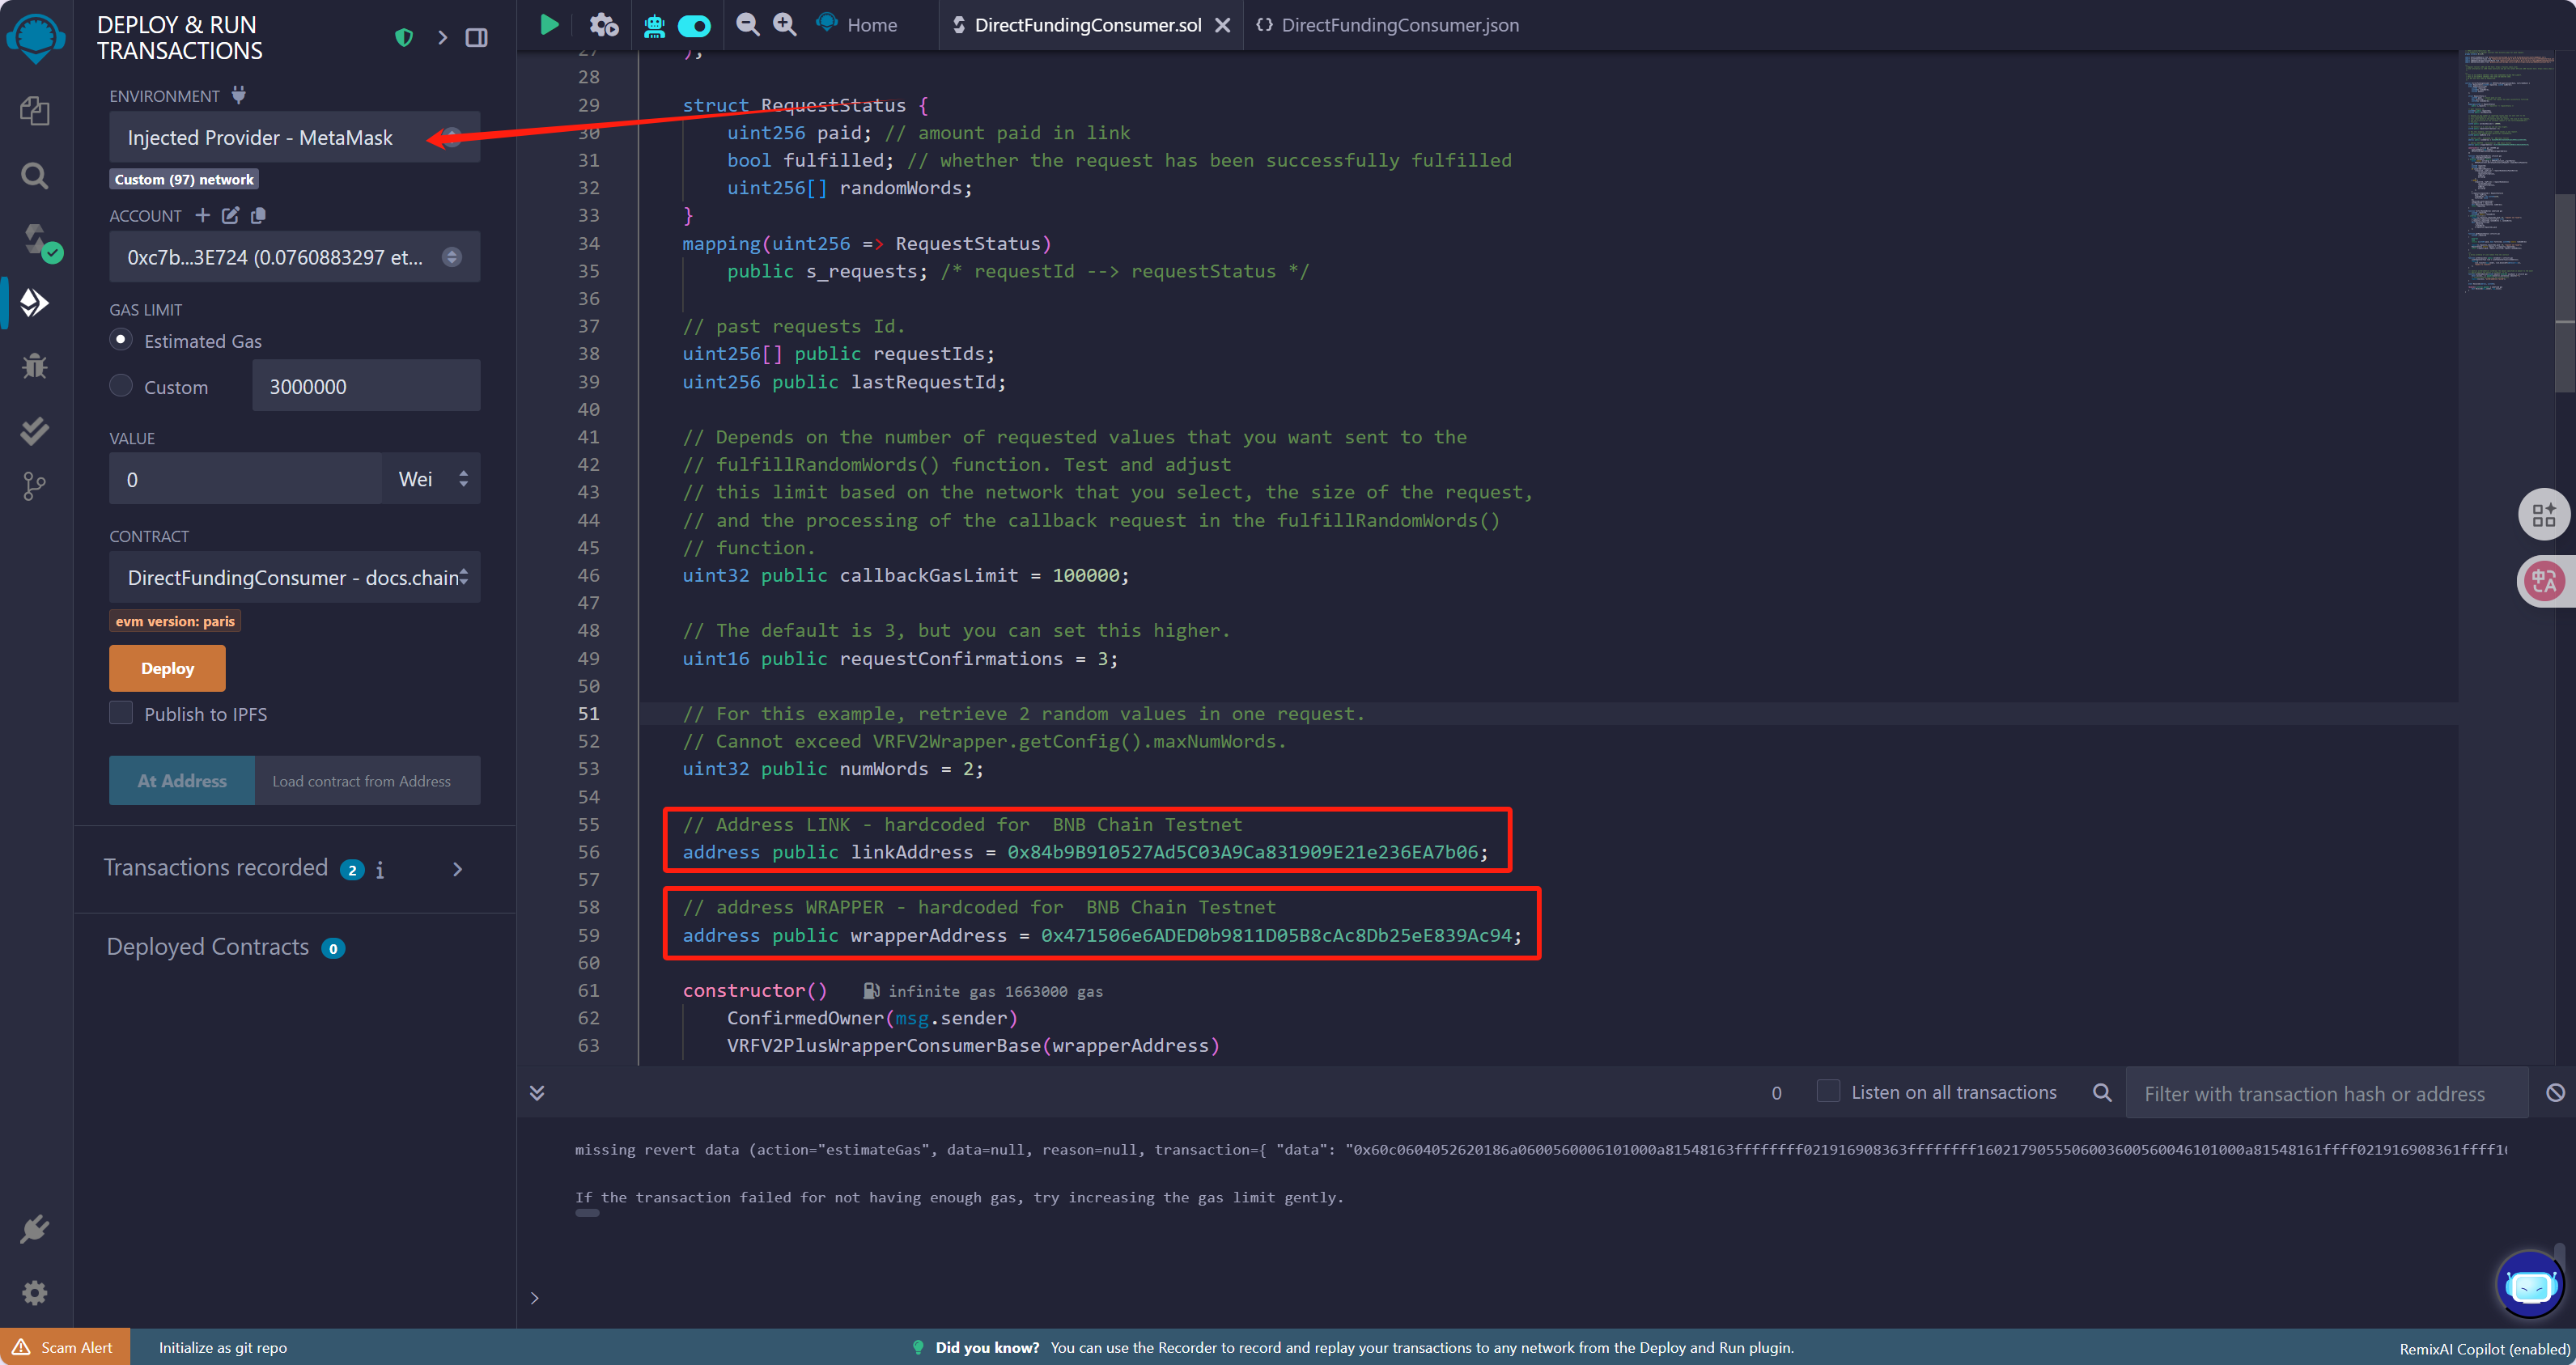Screen dimensions: 2576x1365
Task: Close the DirectFundingConsumer.sol tab
Action: [x=1222, y=25]
